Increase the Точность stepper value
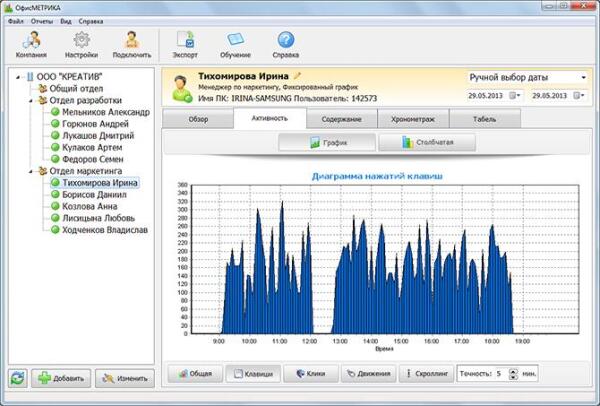This screenshot has height=406, width=600. coord(513,370)
